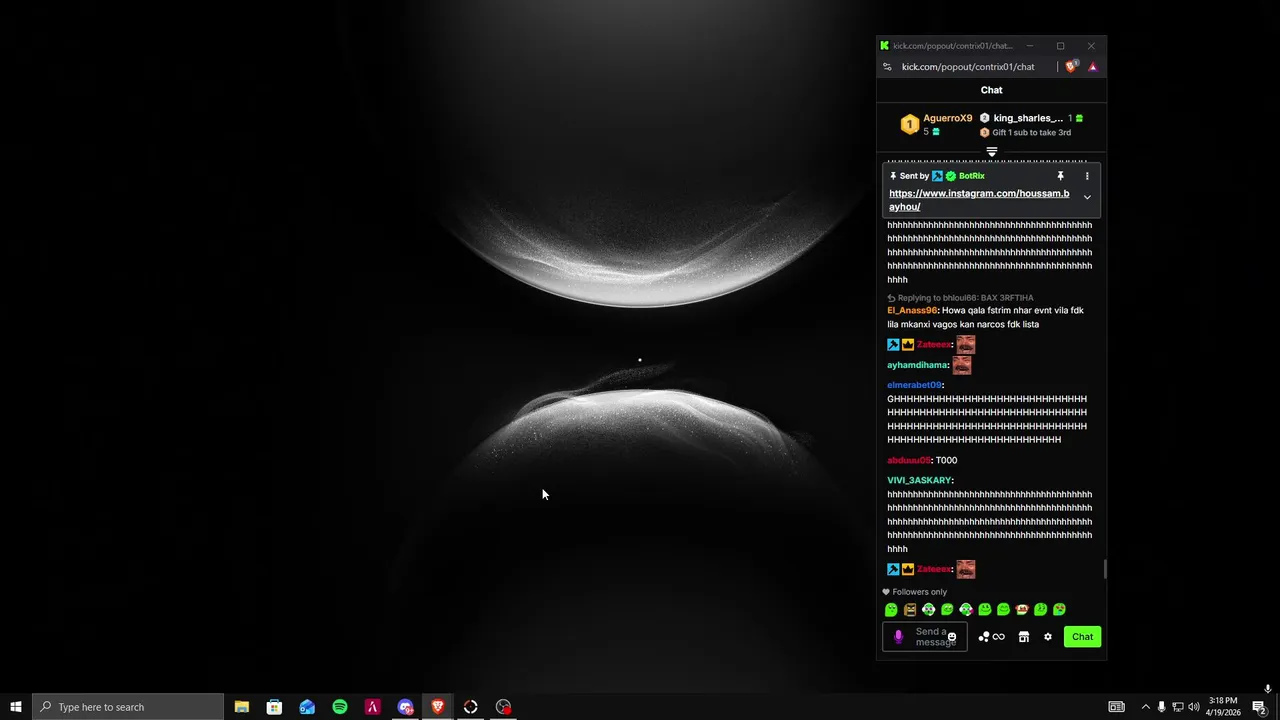Insert the red-orange face quick emote

pyautogui.click(x=1022, y=610)
